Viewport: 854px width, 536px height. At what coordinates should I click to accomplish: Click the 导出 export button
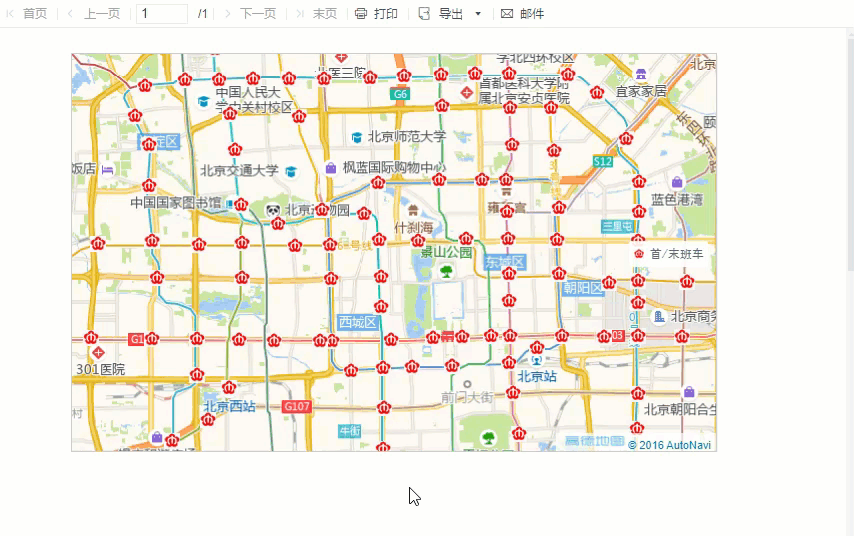[441, 14]
